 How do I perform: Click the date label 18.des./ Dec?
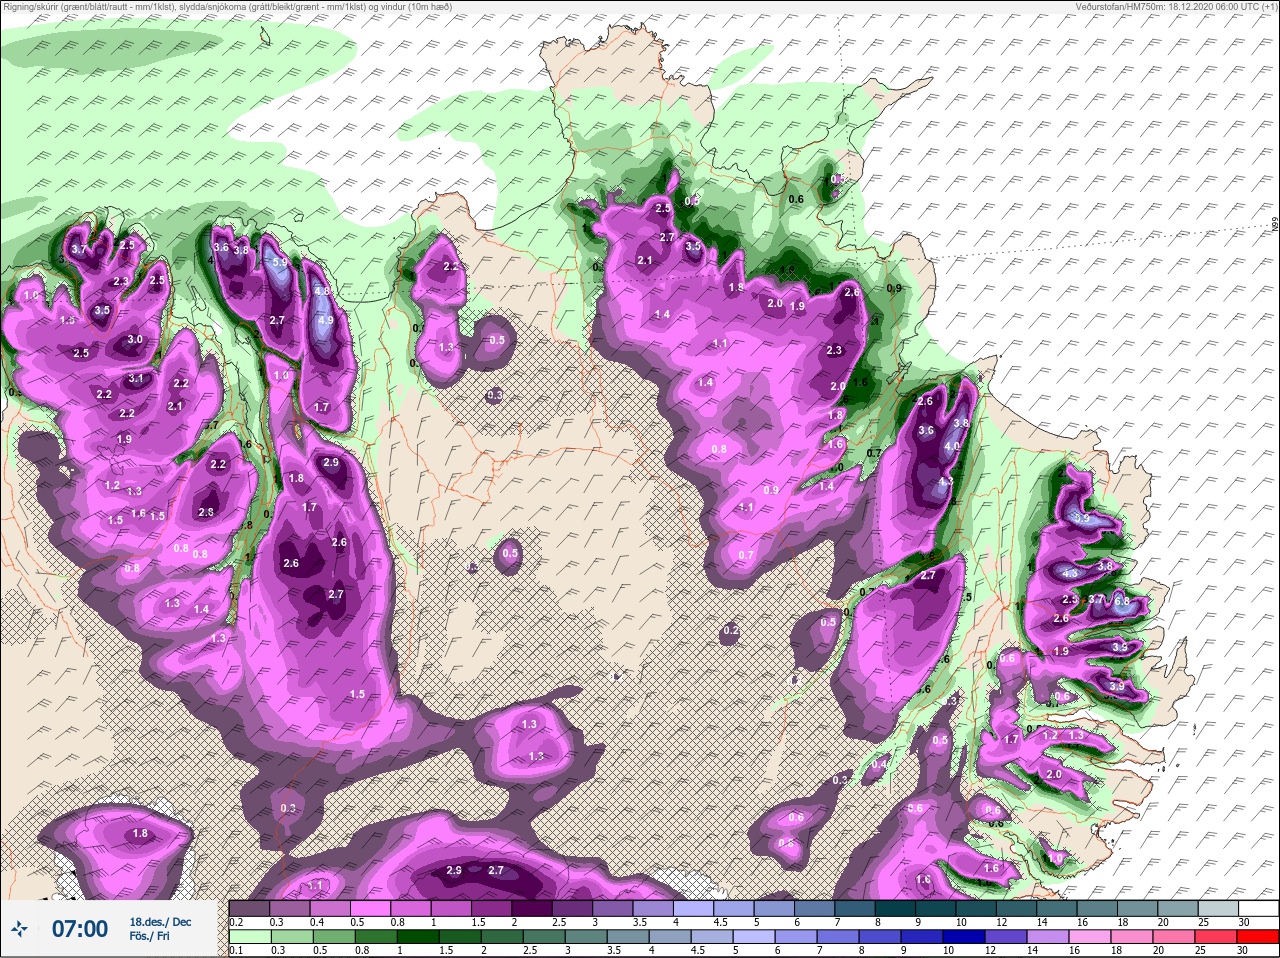point(160,922)
